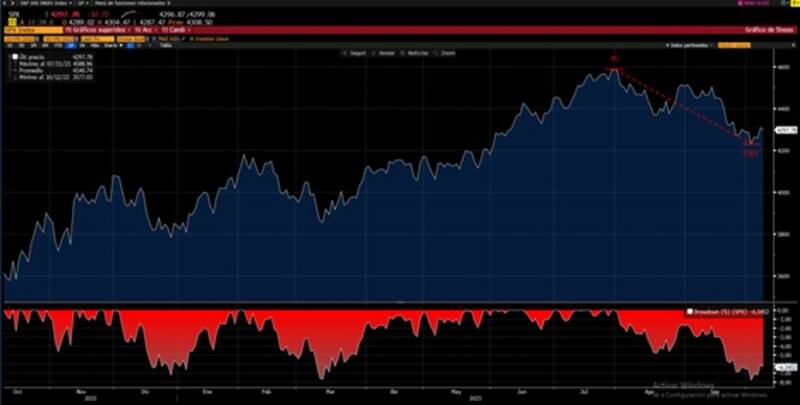The width and height of the screenshot is (800, 405).
Task: Click the Drowdown legend white square icon
Action: point(690,312)
